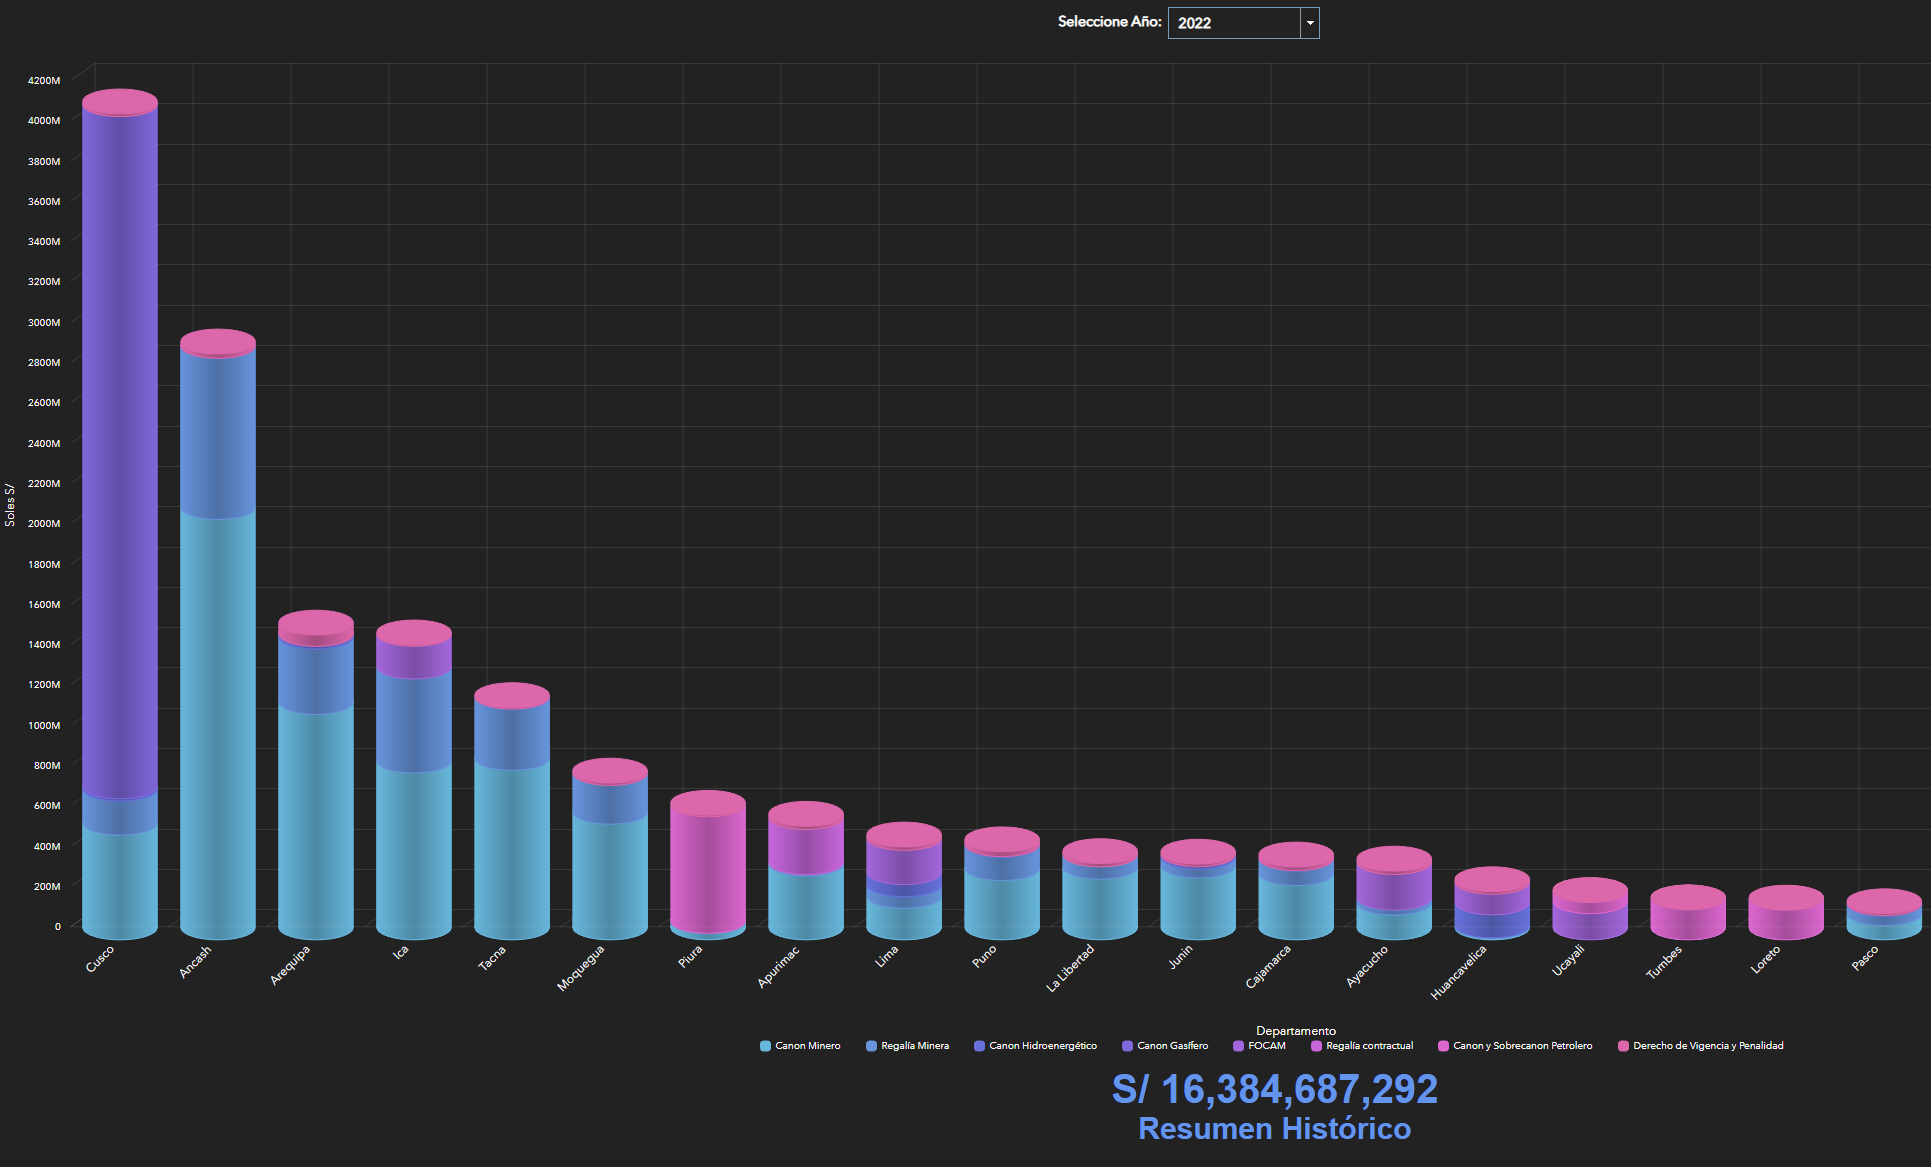Select the Tumbes bar cylinder

[x=1688, y=912]
